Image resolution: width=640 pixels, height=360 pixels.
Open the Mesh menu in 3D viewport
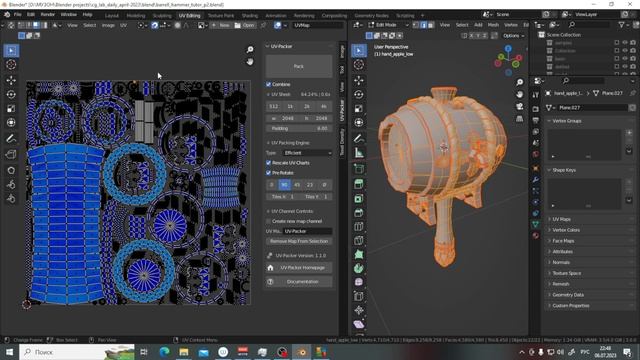[493, 25]
